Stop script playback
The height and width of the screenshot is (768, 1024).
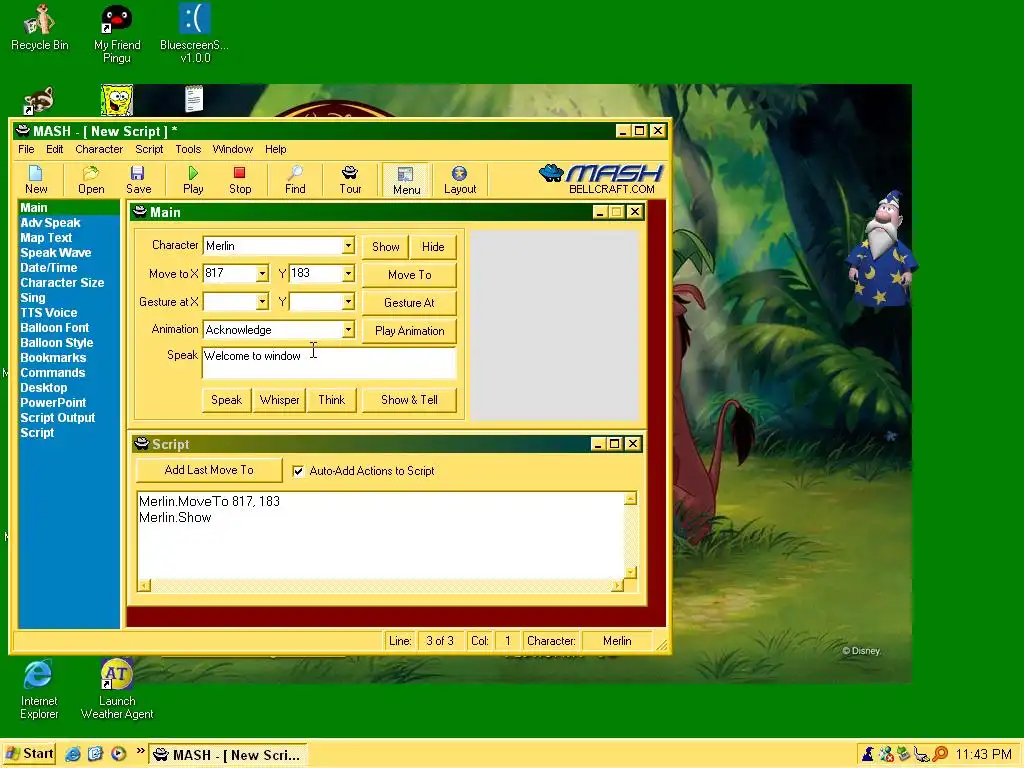(240, 180)
